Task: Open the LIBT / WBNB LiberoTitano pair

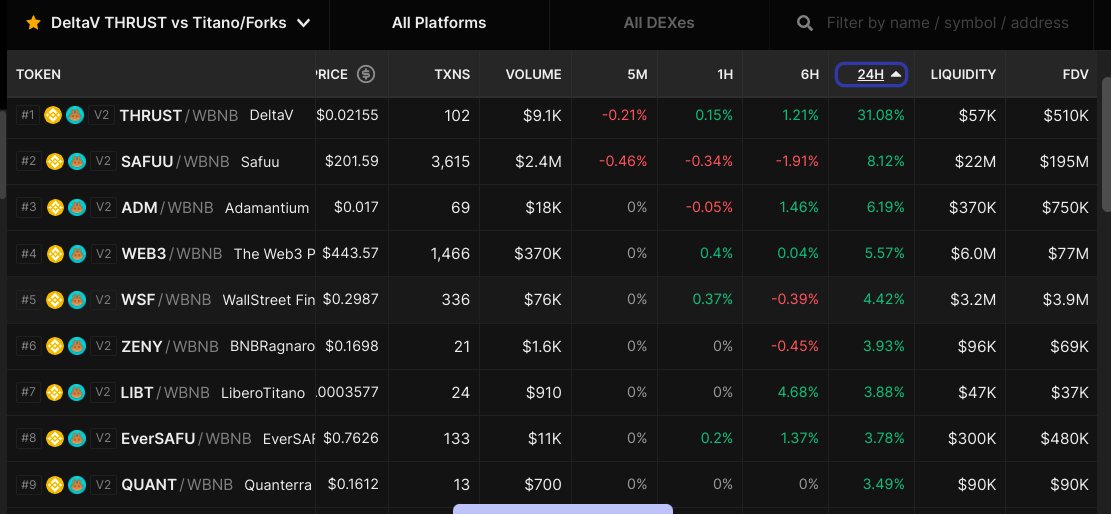Action: (x=165, y=392)
